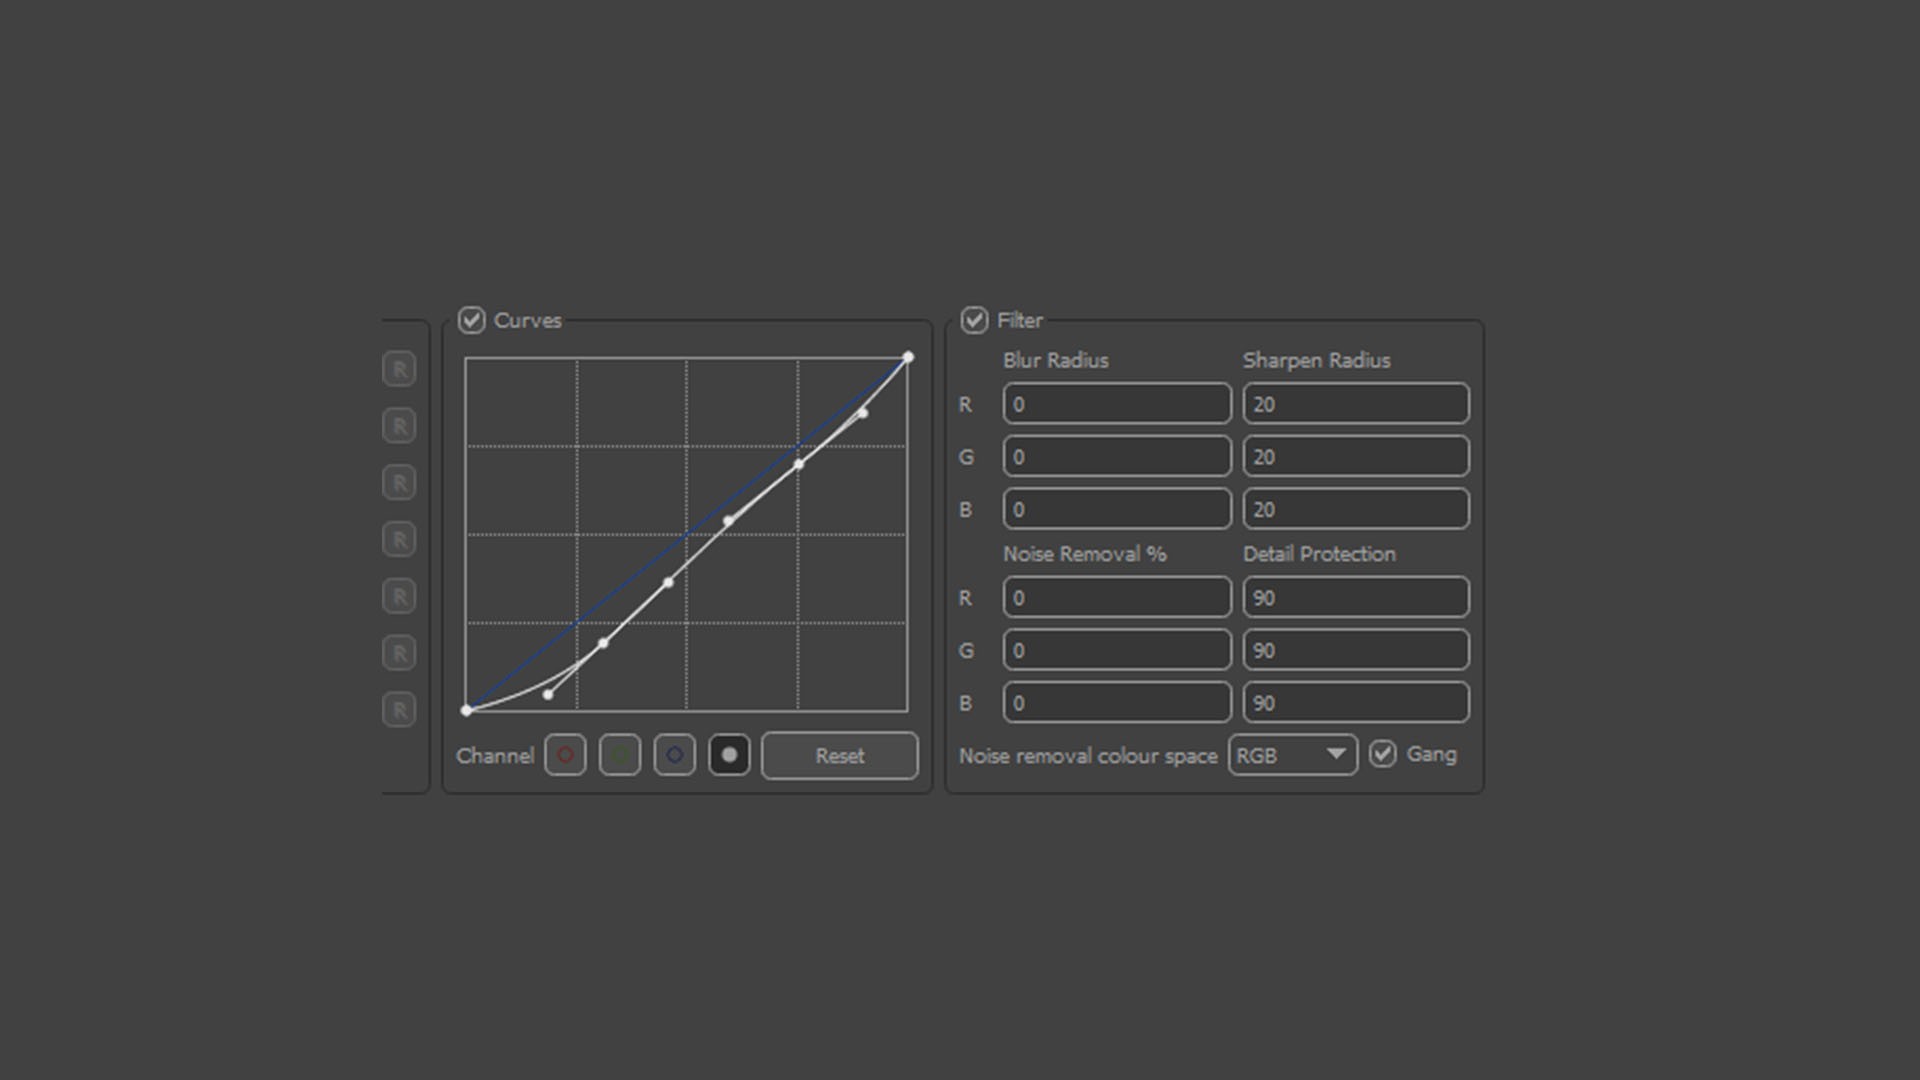The image size is (1920, 1080).
Task: Open Noise removal colour space dropdown
Action: (x=1292, y=755)
